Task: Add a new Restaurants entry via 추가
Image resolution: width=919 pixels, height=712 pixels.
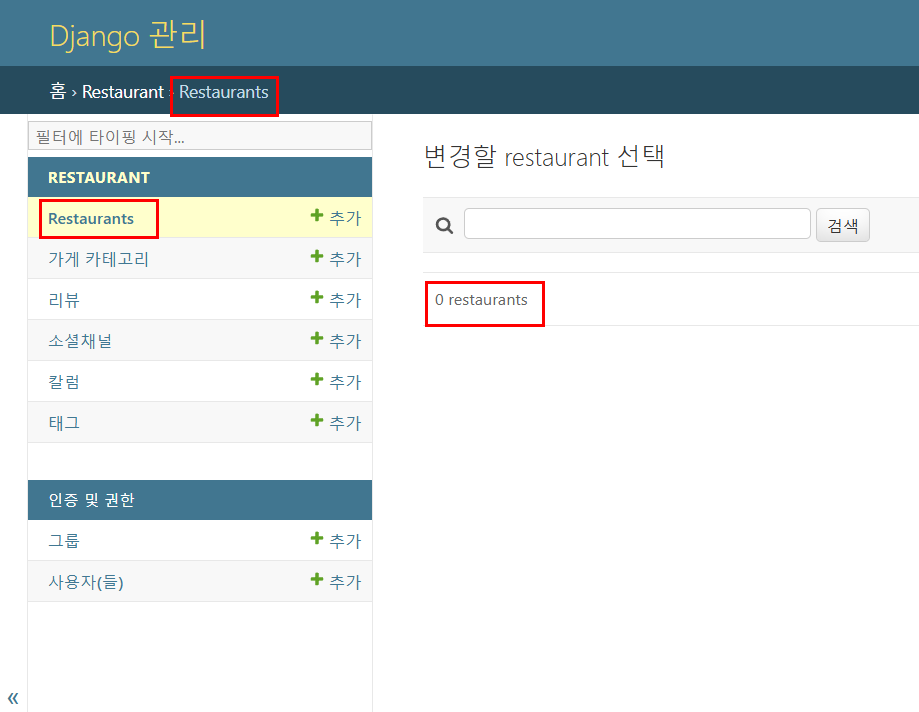Action: [x=336, y=217]
